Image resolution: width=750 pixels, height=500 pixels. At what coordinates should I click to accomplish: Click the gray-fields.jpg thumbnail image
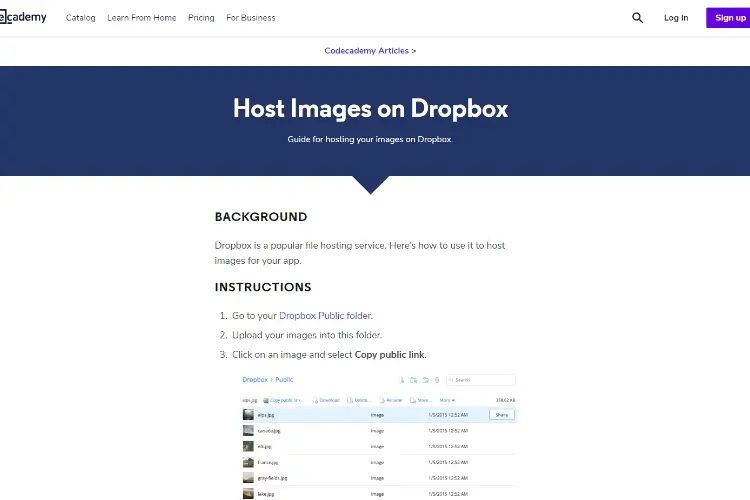click(x=248, y=478)
